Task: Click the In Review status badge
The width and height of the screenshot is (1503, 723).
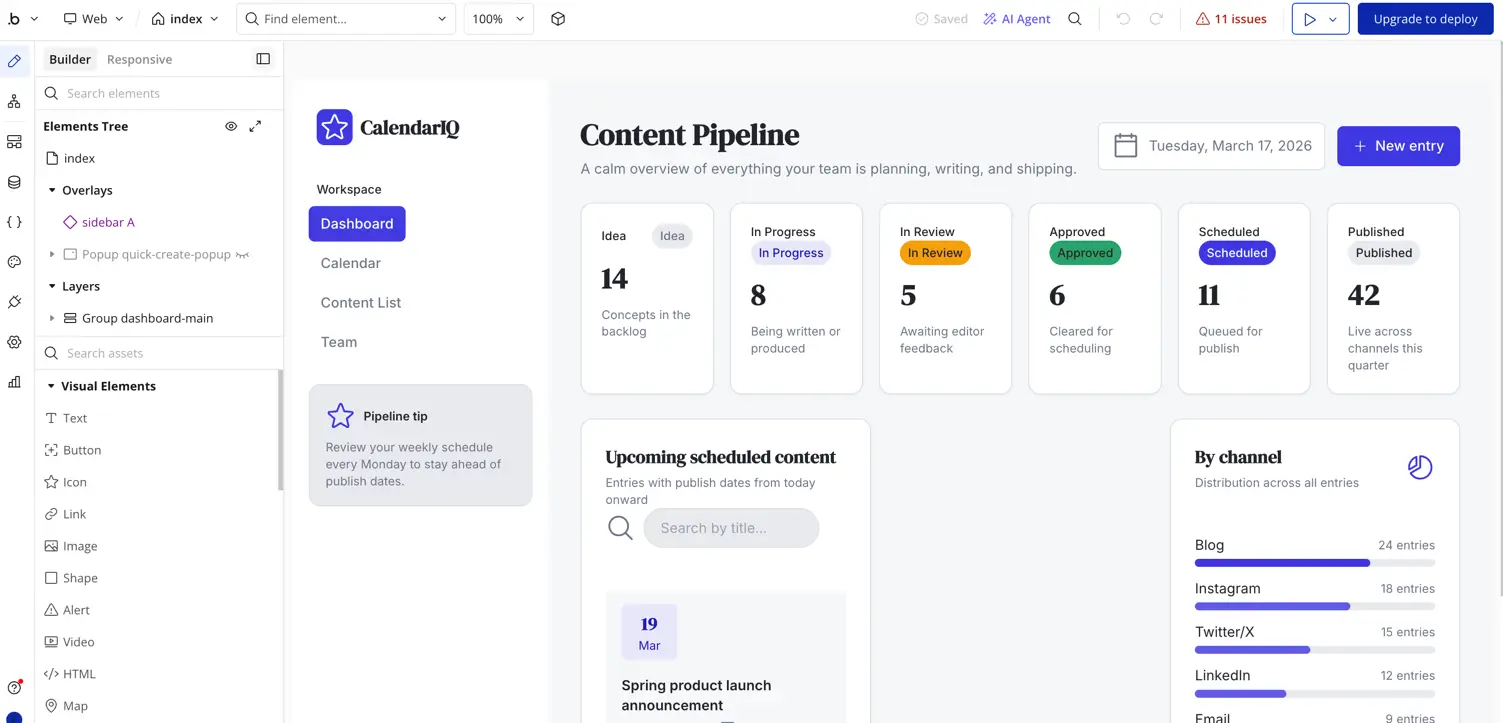Action: (x=935, y=253)
